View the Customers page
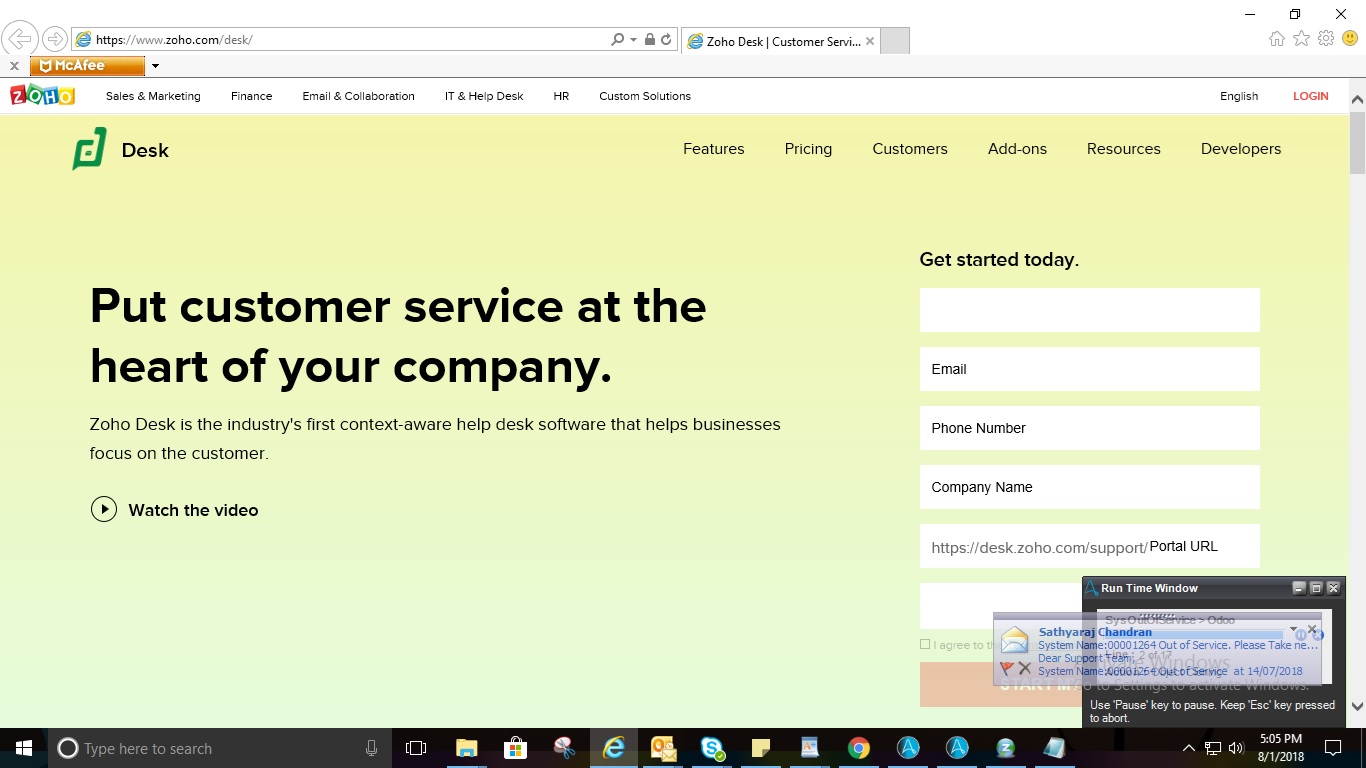This screenshot has width=1366, height=768. tap(910, 149)
